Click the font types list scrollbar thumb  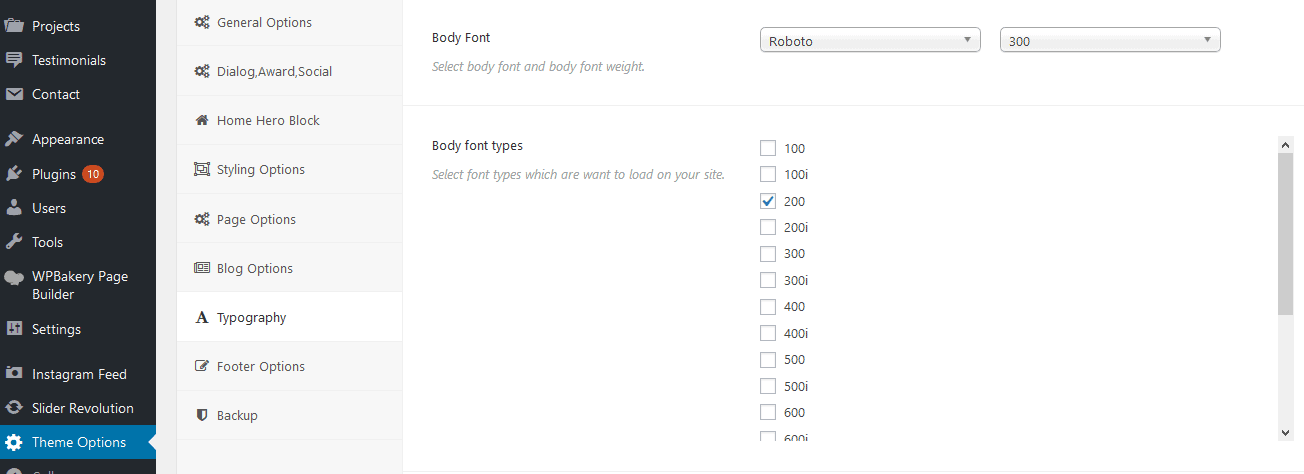tap(1286, 234)
